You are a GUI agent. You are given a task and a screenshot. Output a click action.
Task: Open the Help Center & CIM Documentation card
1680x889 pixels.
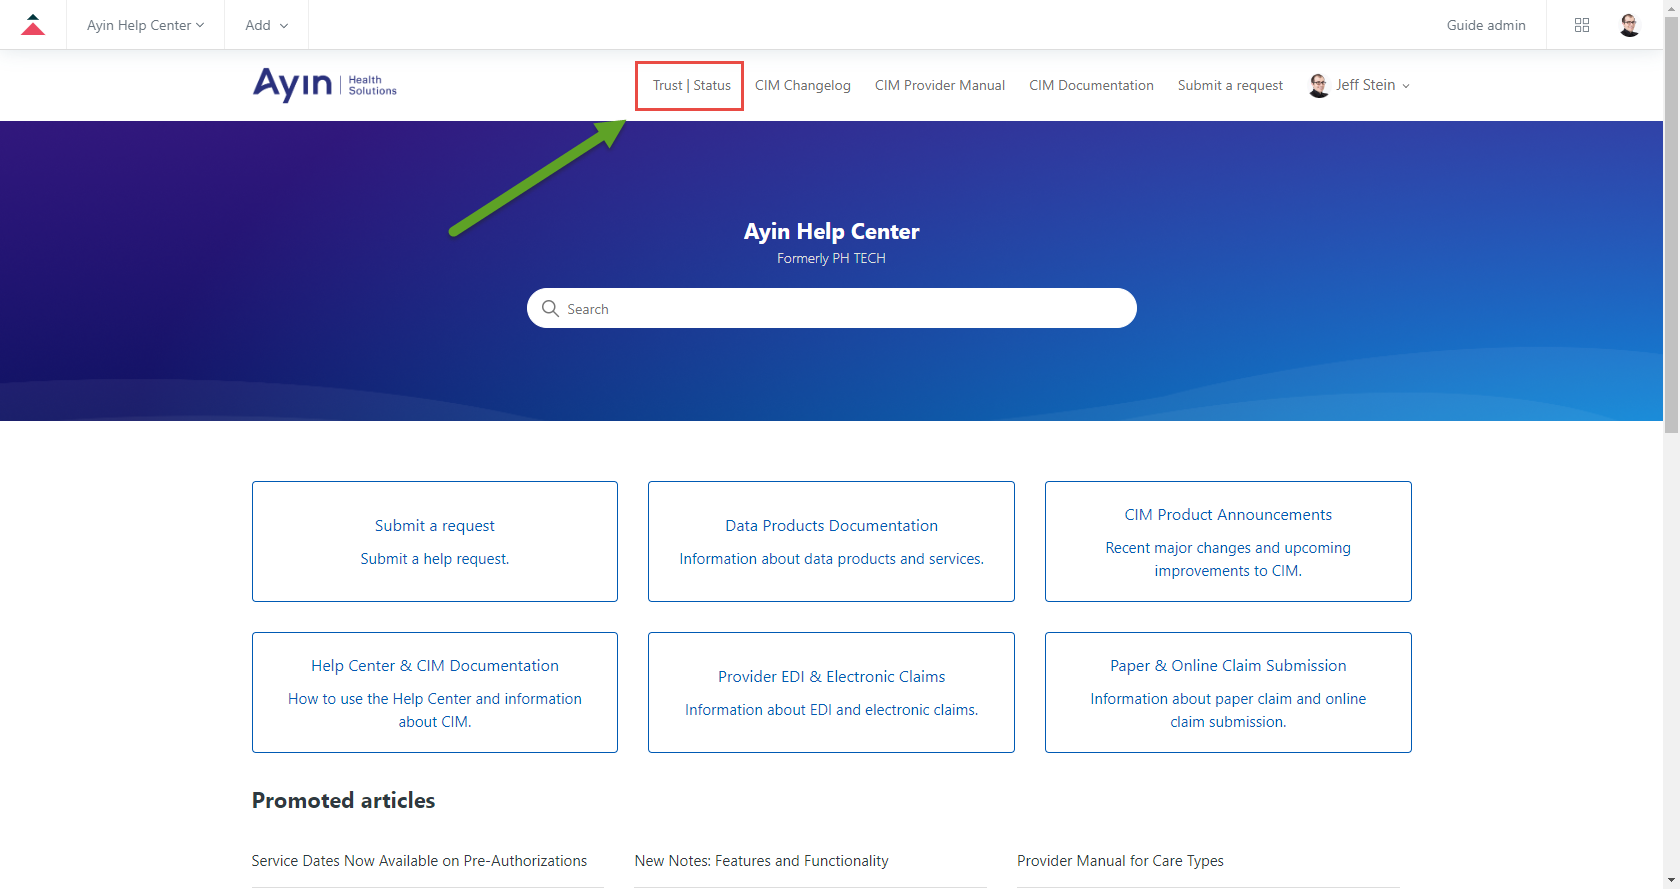click(435, 692)
